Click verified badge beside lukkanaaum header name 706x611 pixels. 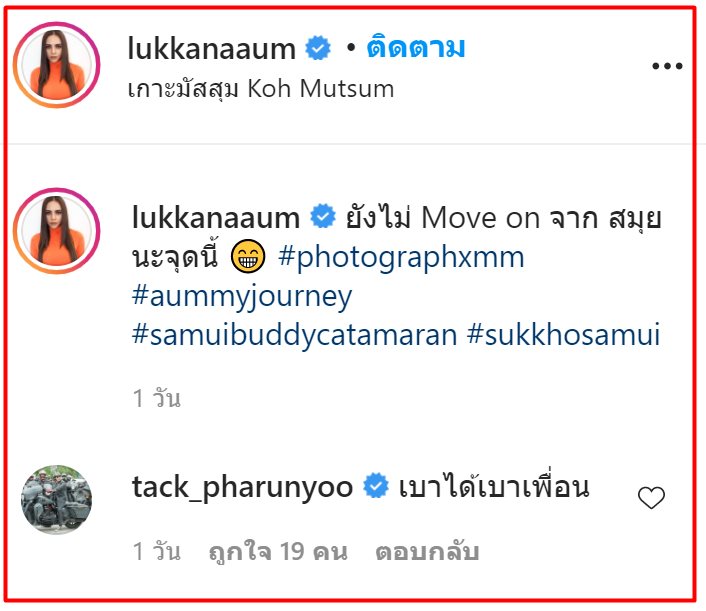coord(318,48)
